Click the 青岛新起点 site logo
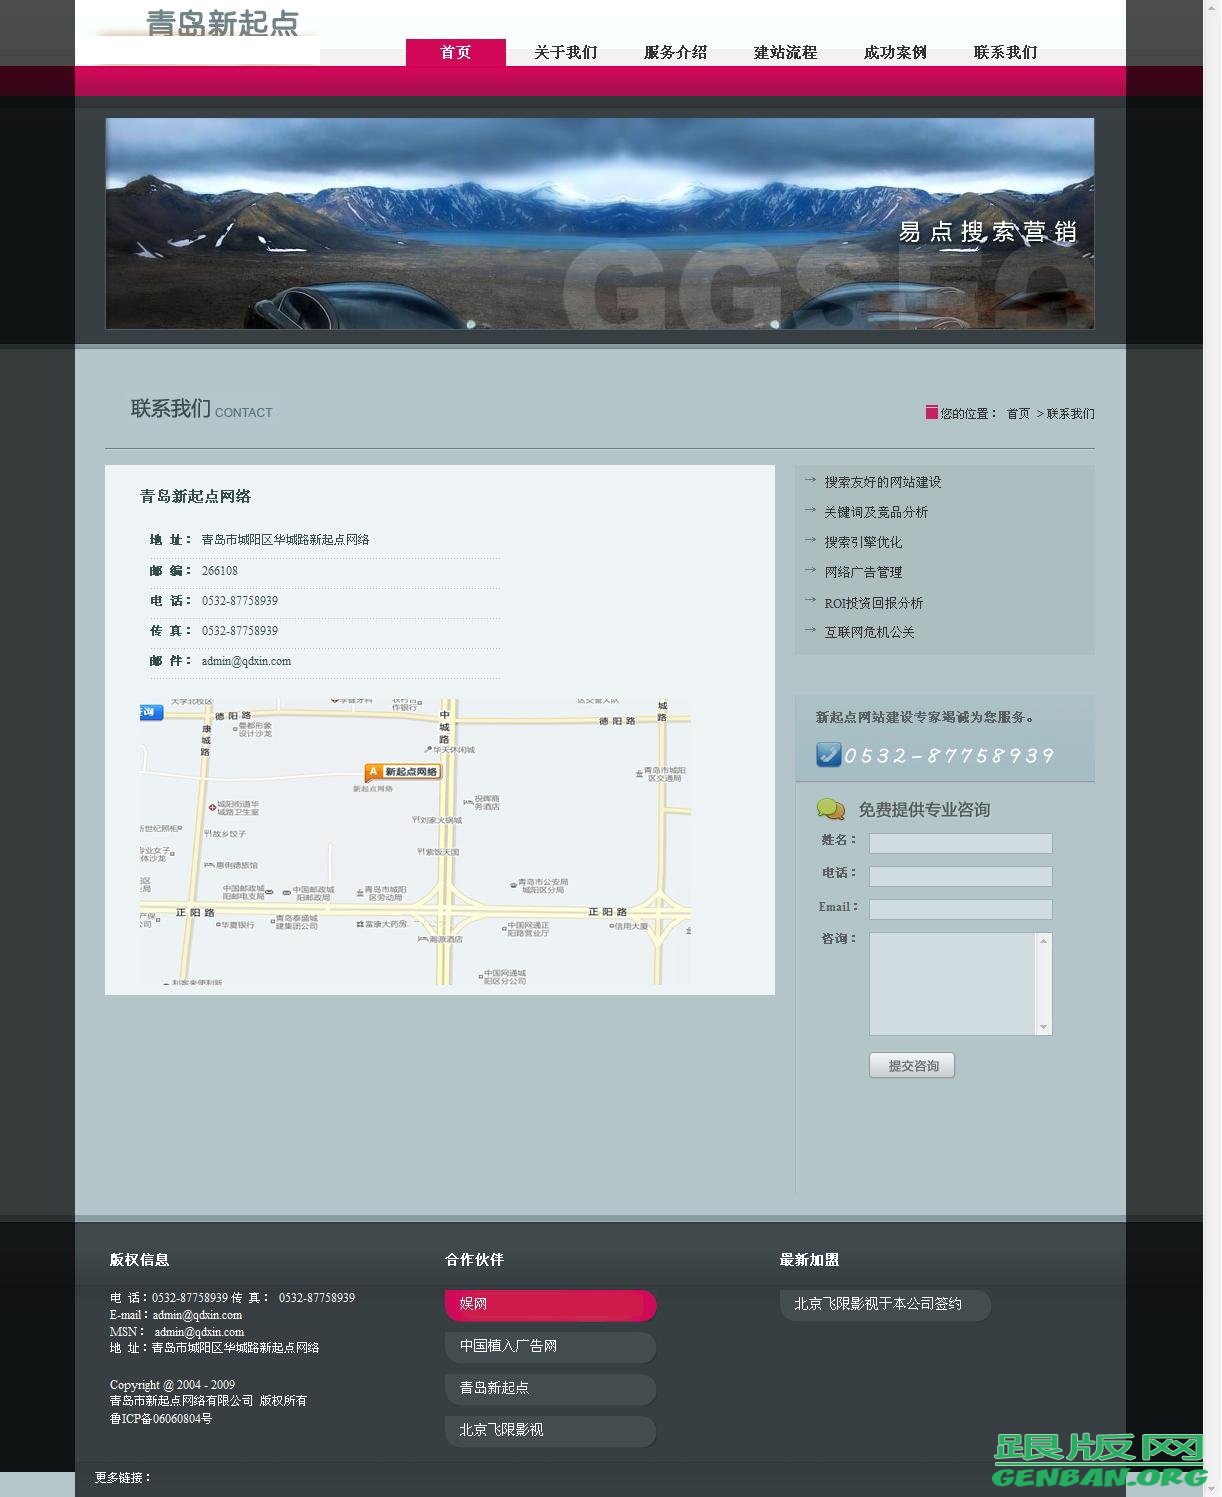Viewport: 1222px width, 1497px height. click(222, 25)
